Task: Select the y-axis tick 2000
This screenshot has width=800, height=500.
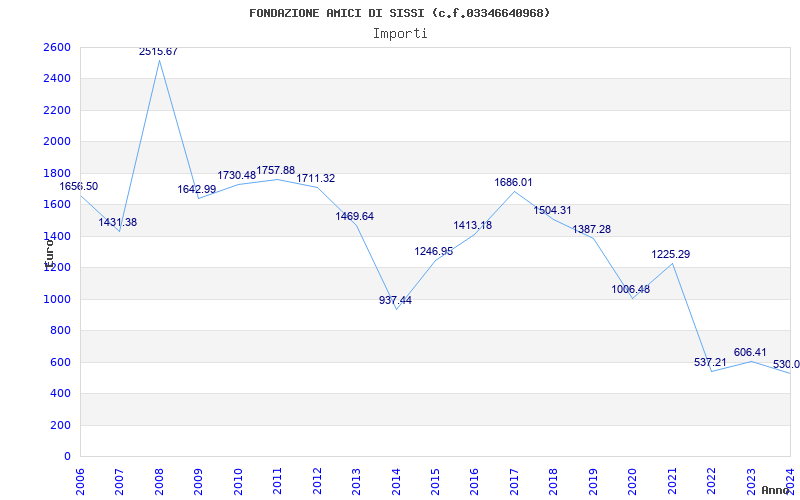Action: 57,142
